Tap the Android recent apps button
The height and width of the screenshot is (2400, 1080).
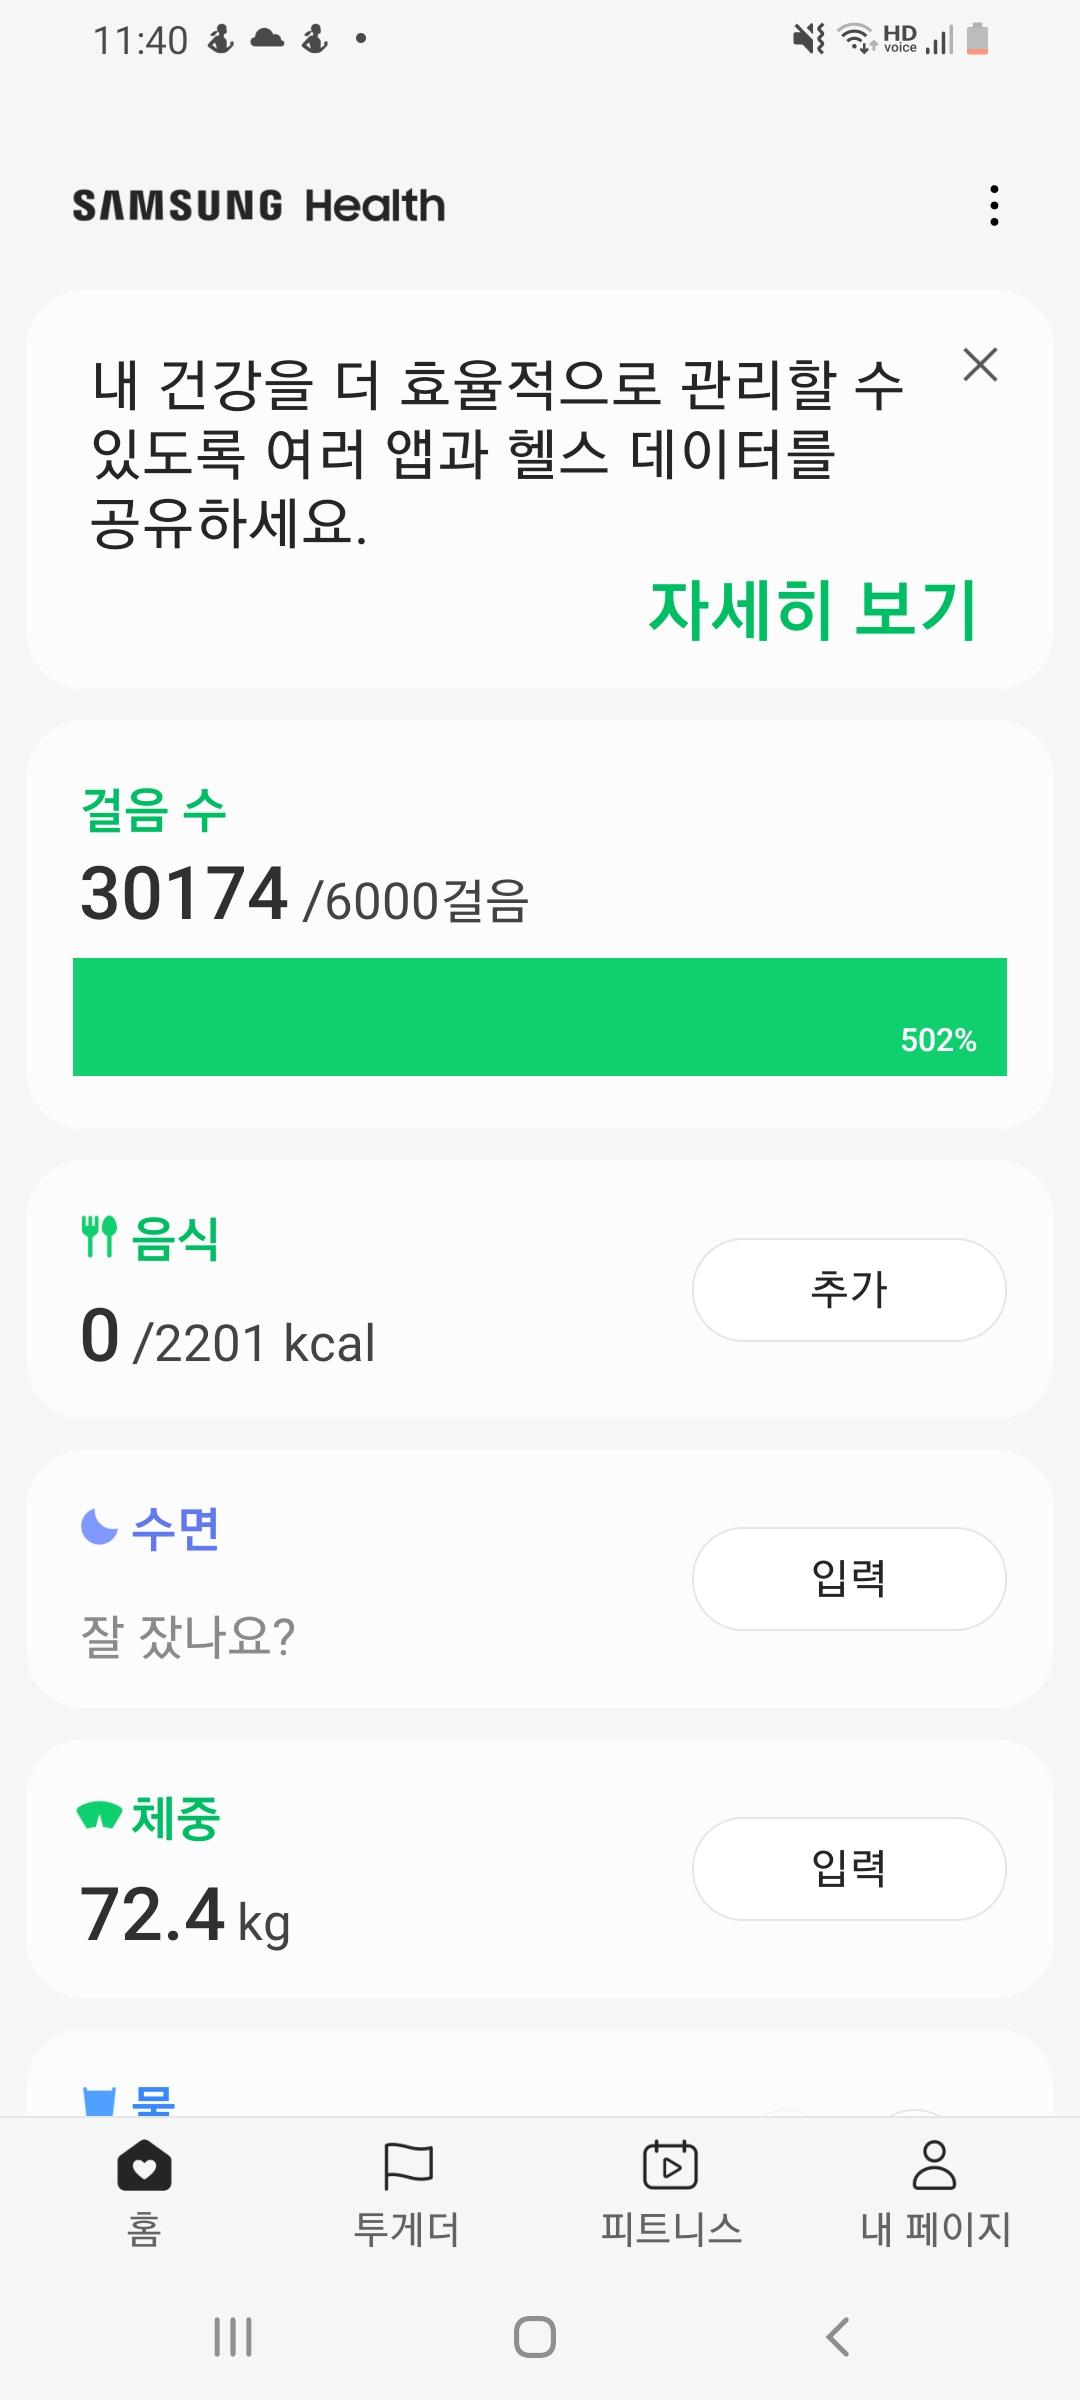[233, 2337]
